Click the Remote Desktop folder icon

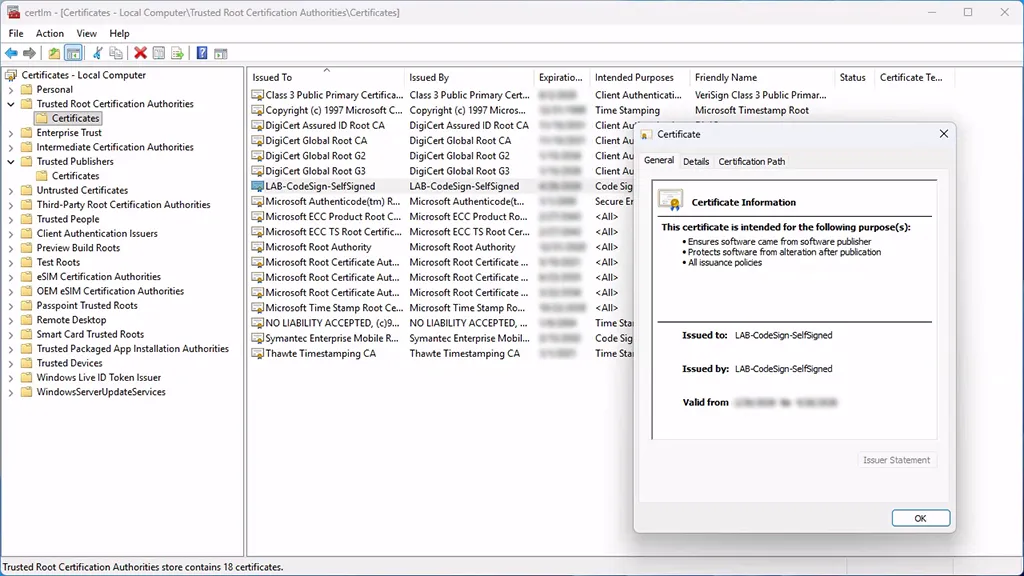pyautogui.click(x=27, y=319)
